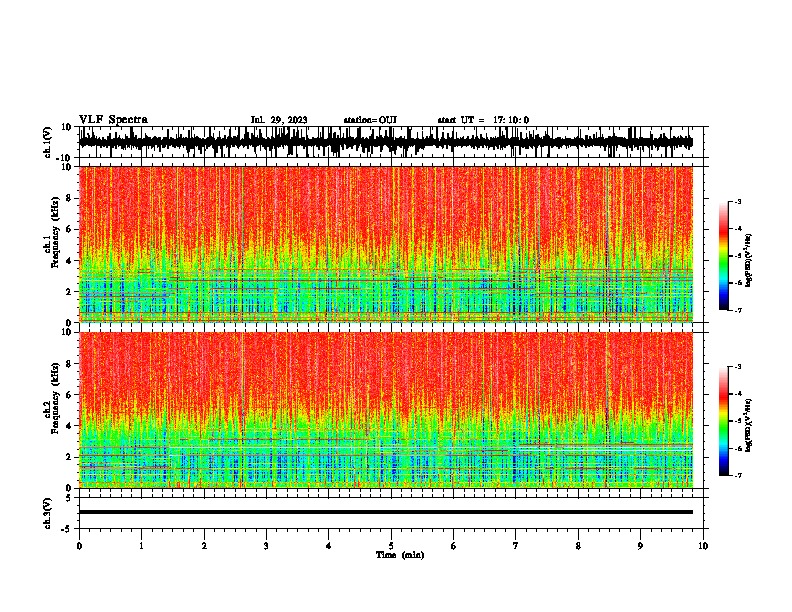Click the "7" minute tick on time axis

pos(516,546)
